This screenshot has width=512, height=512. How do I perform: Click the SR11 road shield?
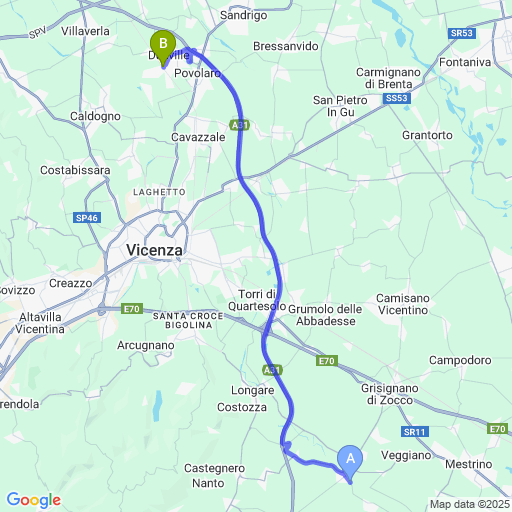point(415,432)
